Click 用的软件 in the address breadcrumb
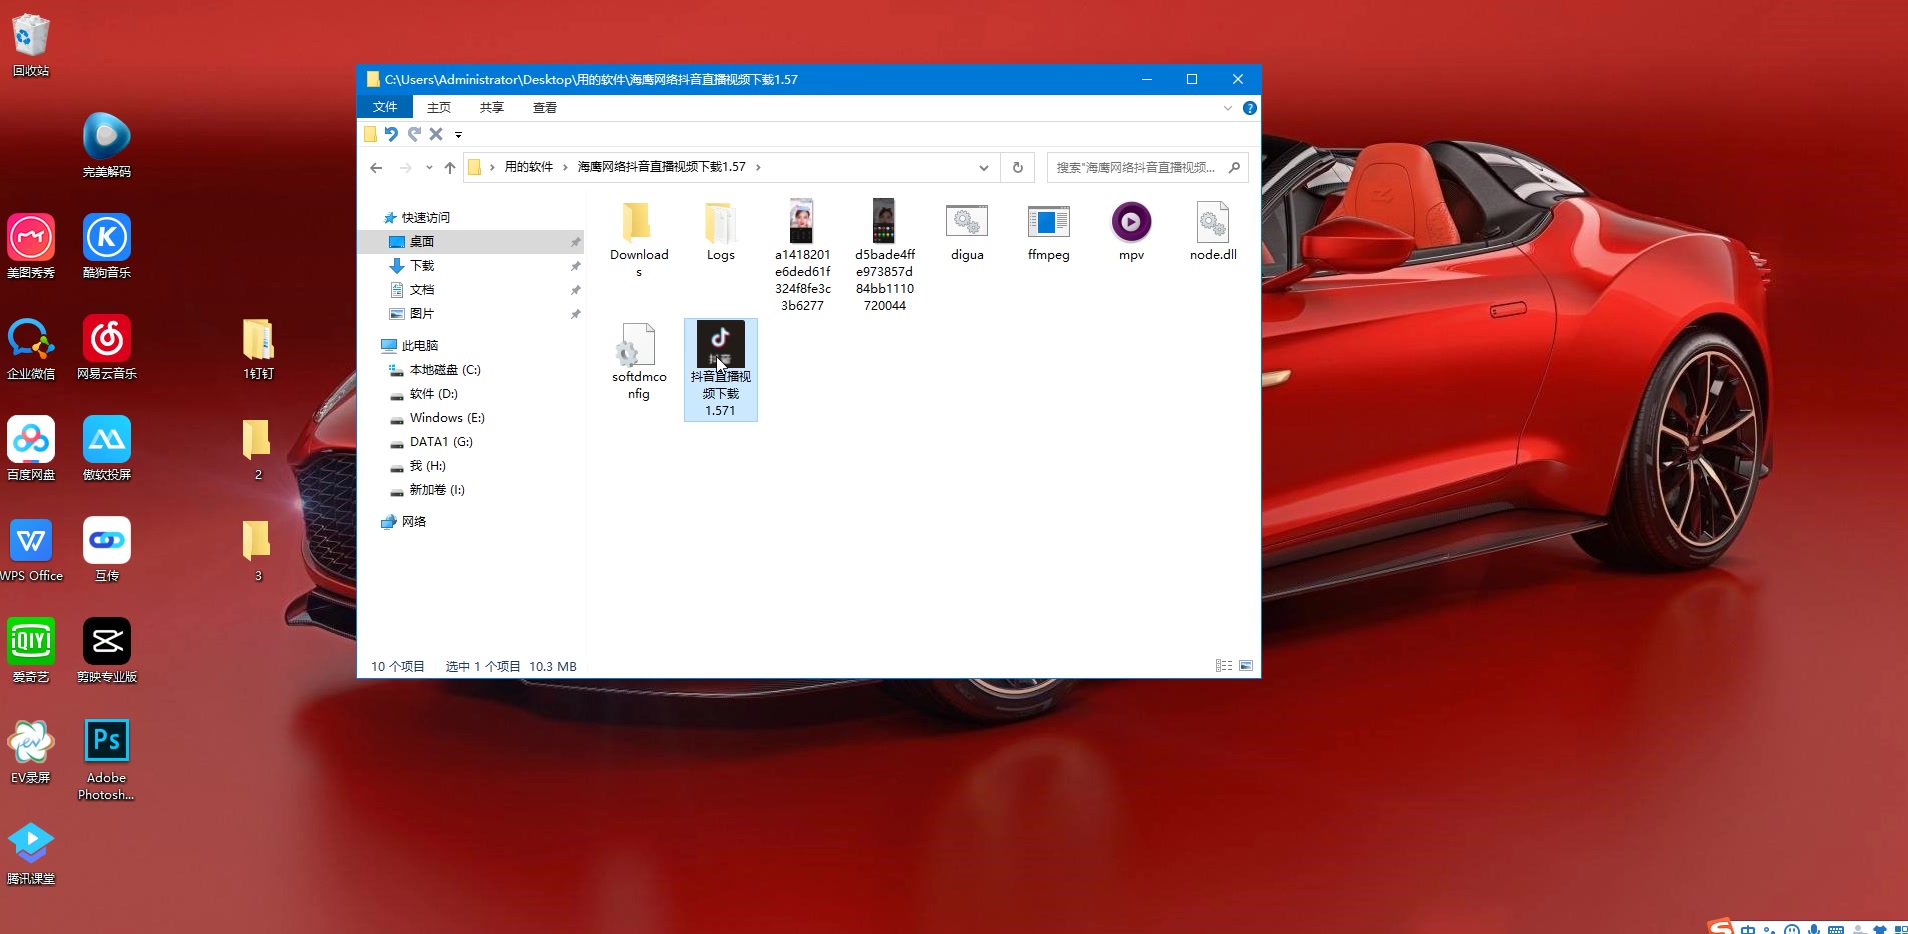 pos(528,167)
